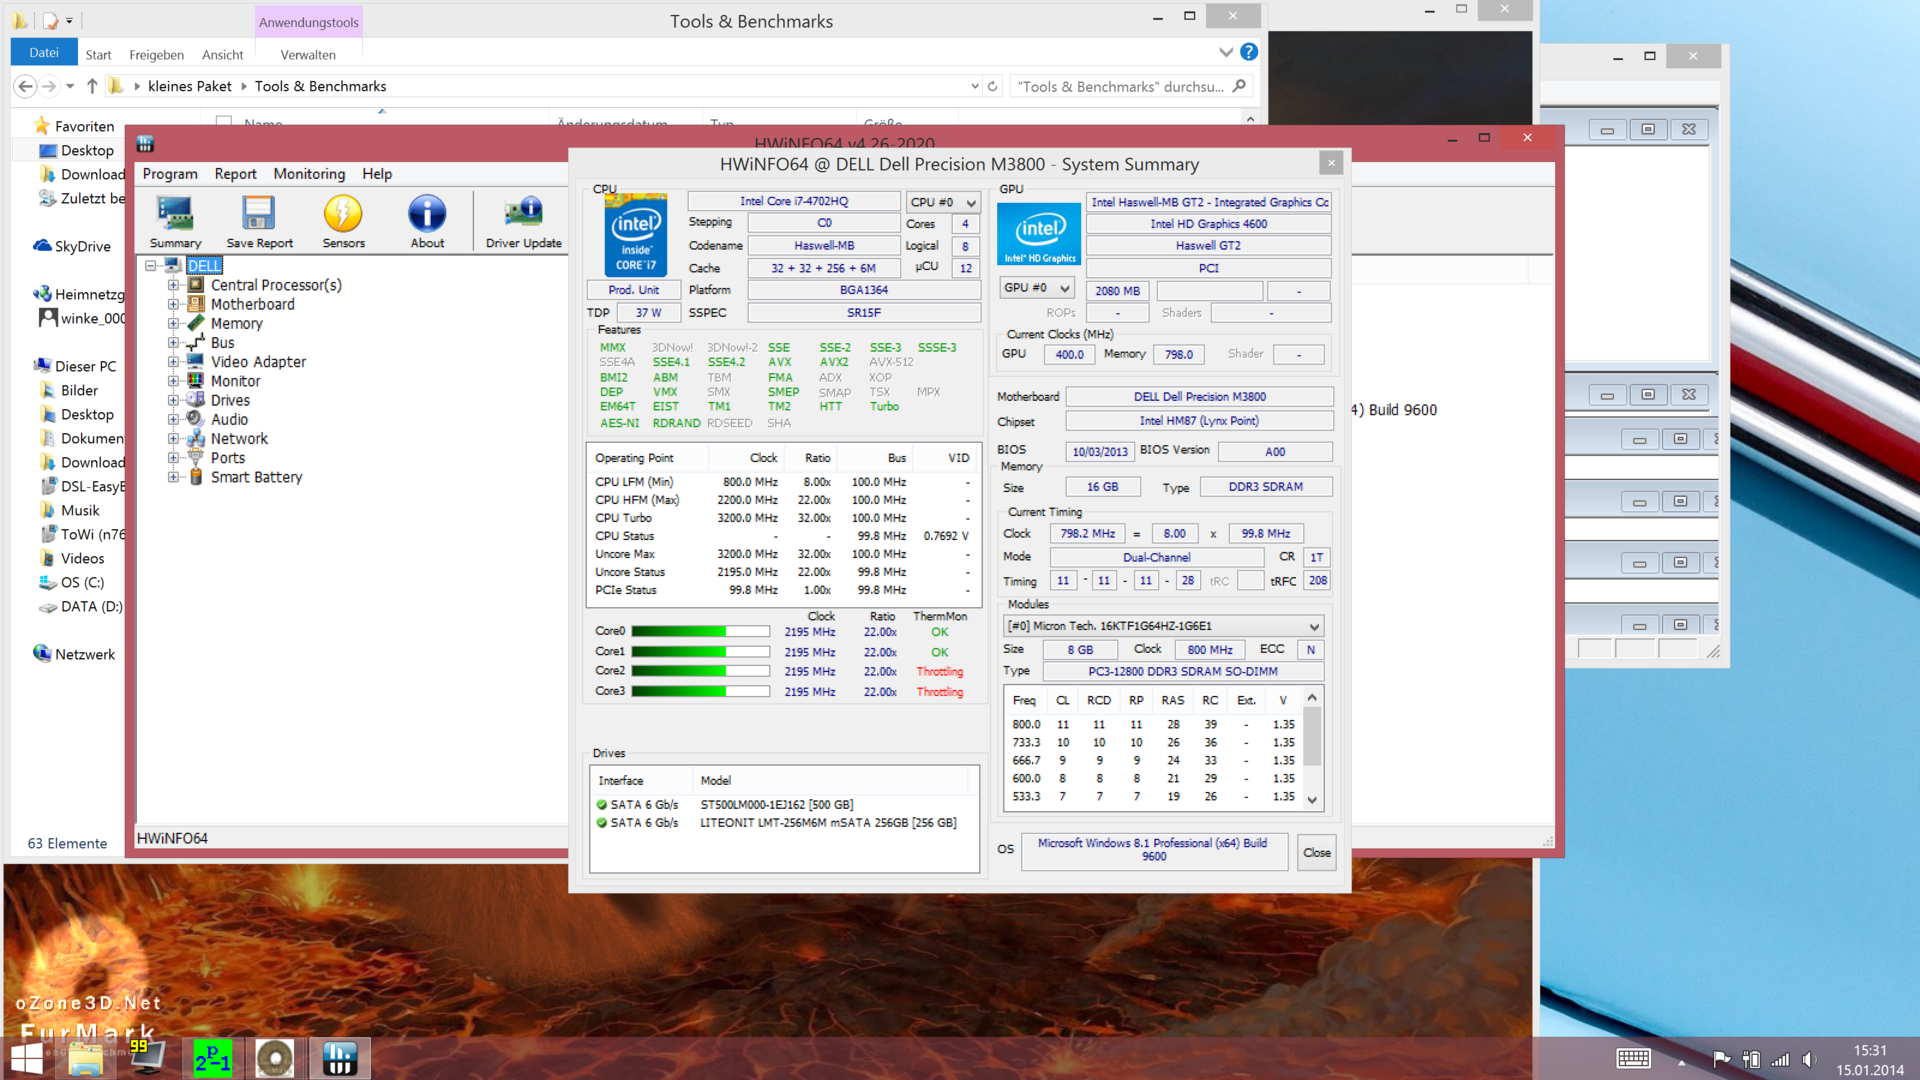Click the Close button in System Summary
Viewport: 1920px width, 1080px height.
(1316, 853)
